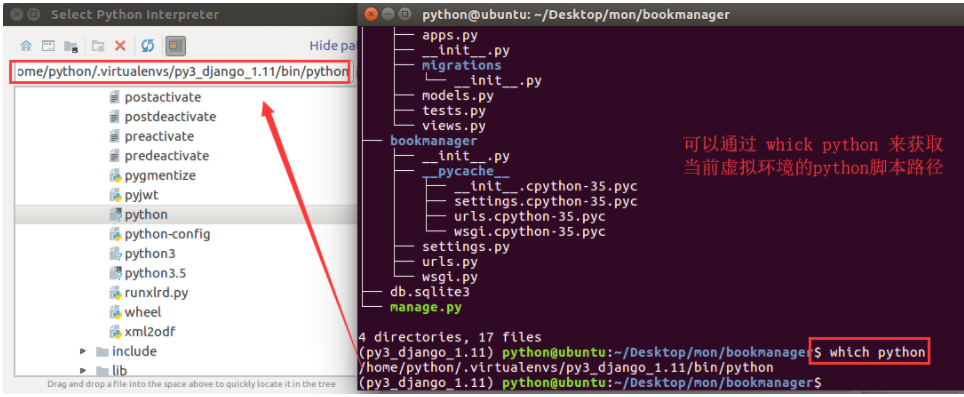The width and height of the screenshot is (964, 397).
Task: Click the folder icon of include
Action: click(102, 352)
